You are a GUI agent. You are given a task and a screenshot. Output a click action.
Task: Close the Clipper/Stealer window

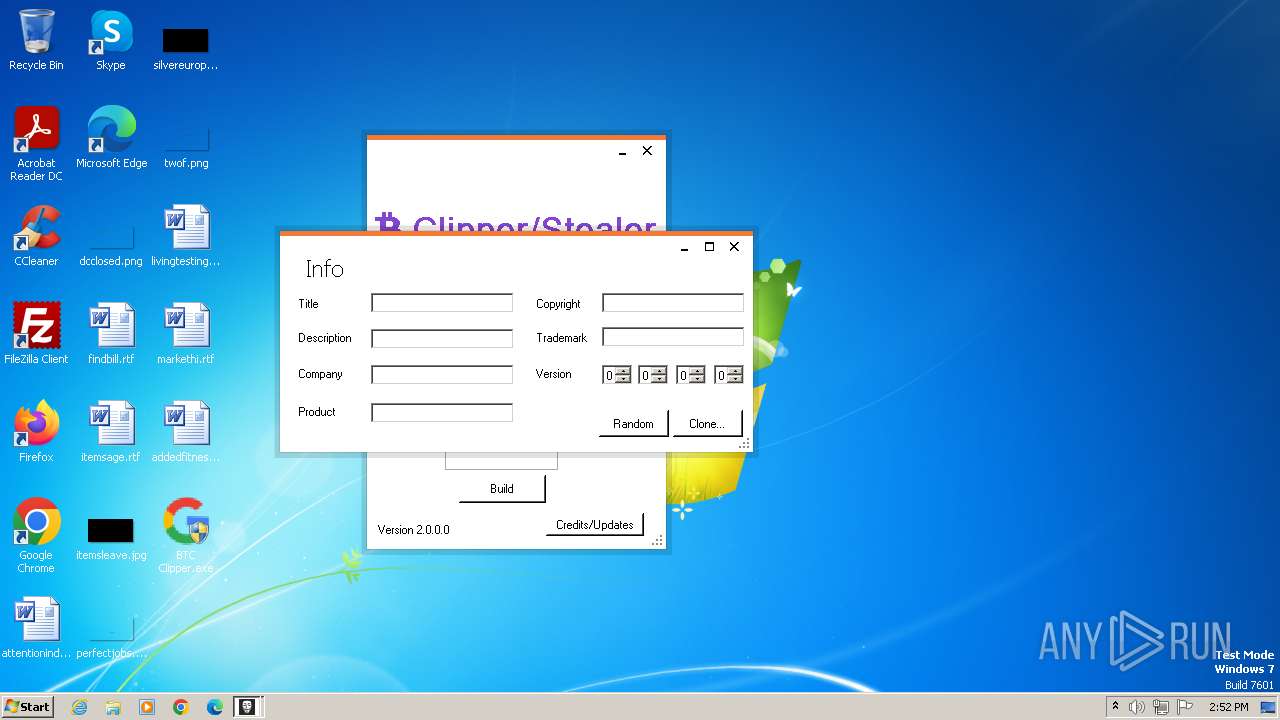647,151
